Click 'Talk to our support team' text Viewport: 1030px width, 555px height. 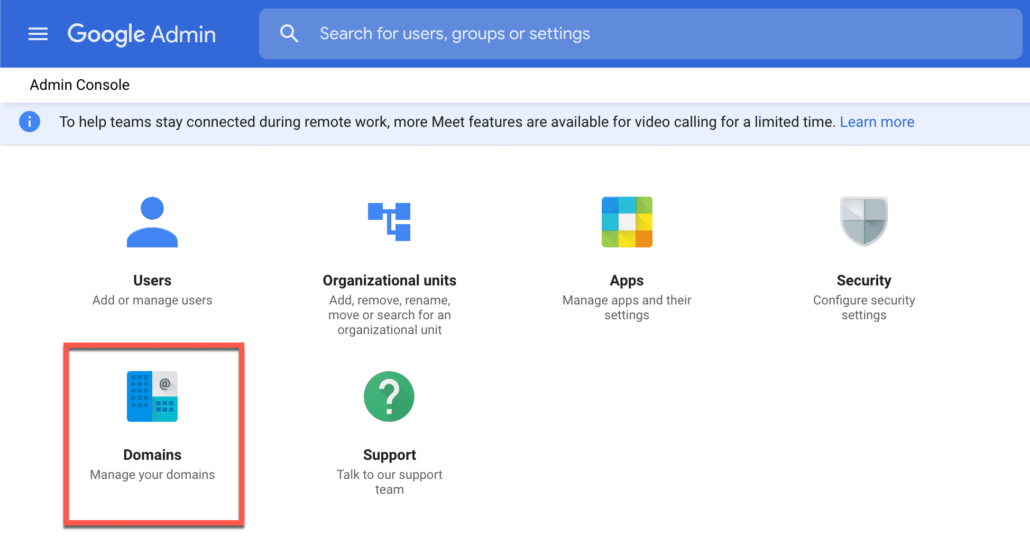[390, 482]
